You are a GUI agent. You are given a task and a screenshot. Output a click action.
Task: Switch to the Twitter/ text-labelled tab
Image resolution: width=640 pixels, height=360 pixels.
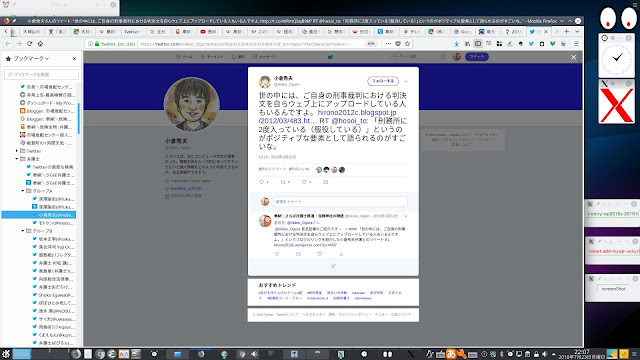(x=133, y=31)
